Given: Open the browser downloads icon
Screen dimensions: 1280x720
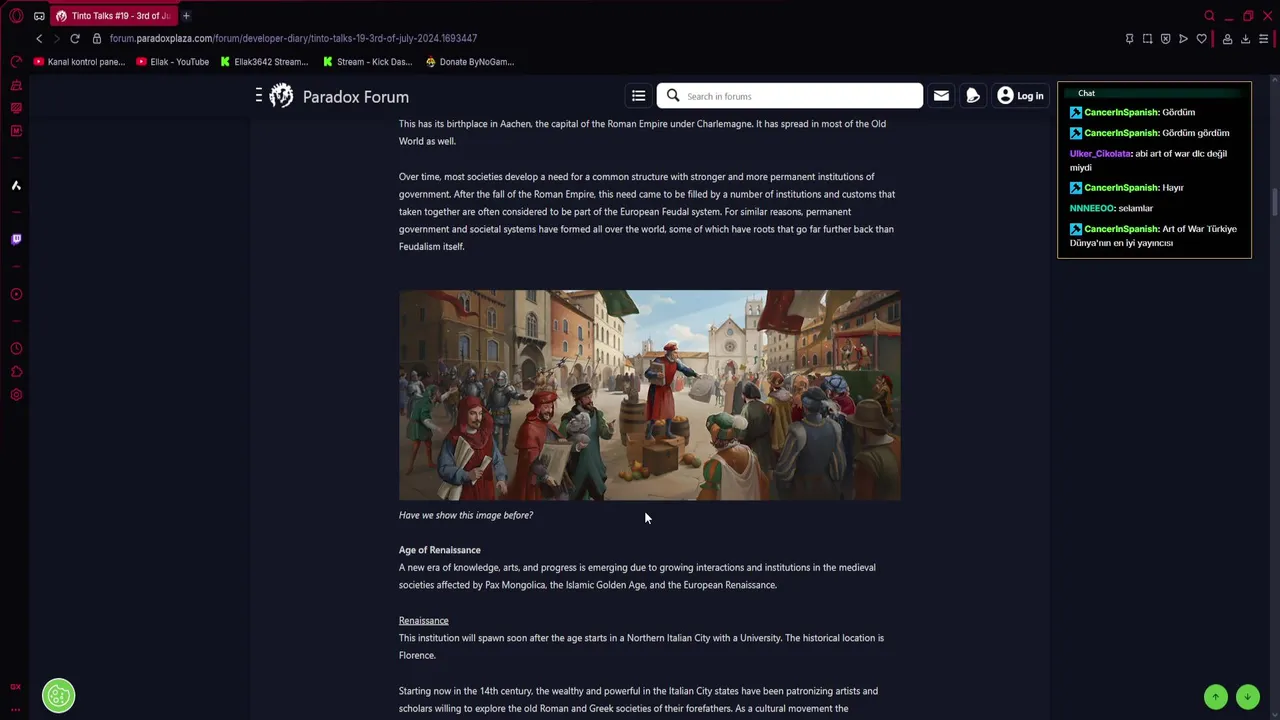Looking at the screenshot, I should point(1245,39).
